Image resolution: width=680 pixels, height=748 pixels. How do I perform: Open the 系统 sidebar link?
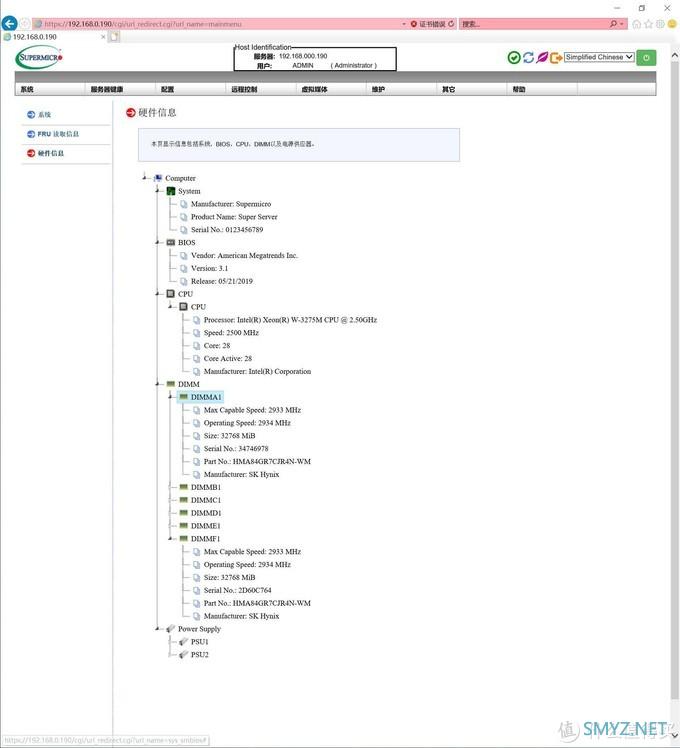[x=44, y=114]
